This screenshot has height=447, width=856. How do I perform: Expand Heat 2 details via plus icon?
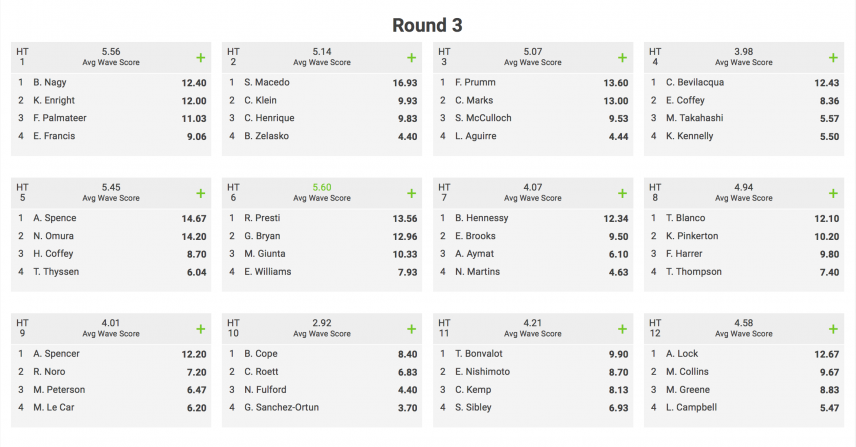point(411,58)
